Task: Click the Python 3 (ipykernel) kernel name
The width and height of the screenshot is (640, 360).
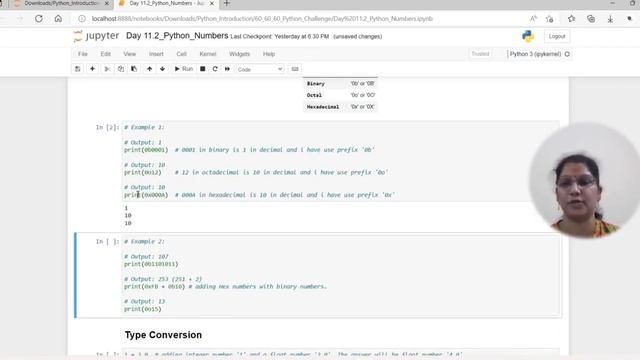Action: click(x=535, y=54)
